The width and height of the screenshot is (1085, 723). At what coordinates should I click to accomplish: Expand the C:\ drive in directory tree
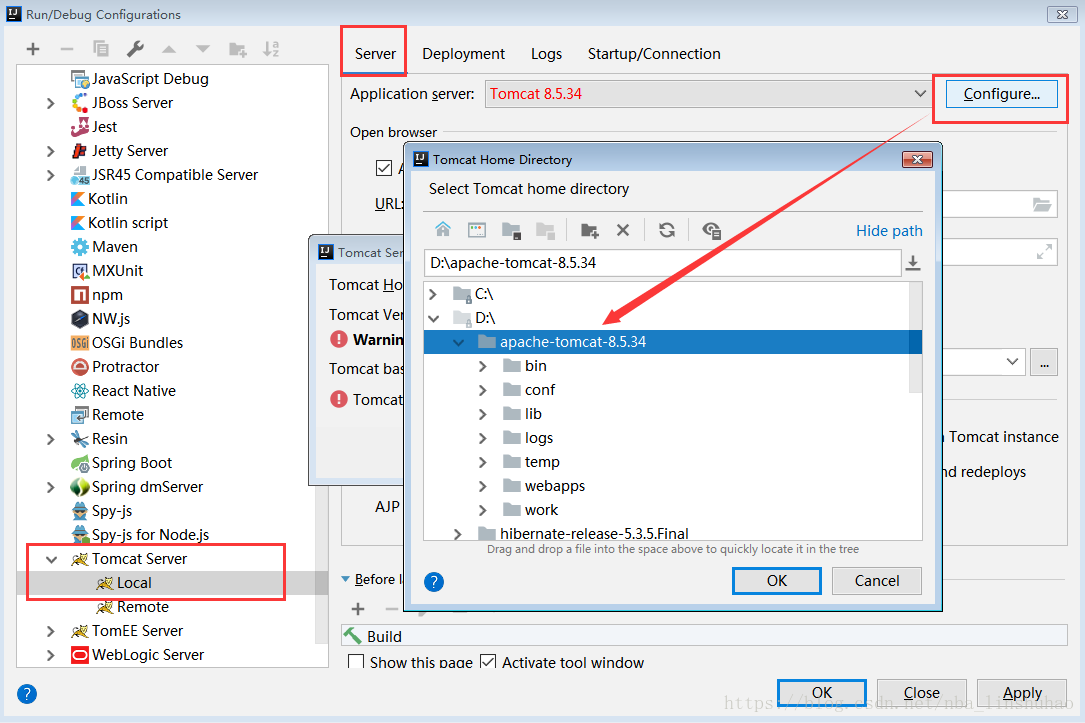click(433, 294)
